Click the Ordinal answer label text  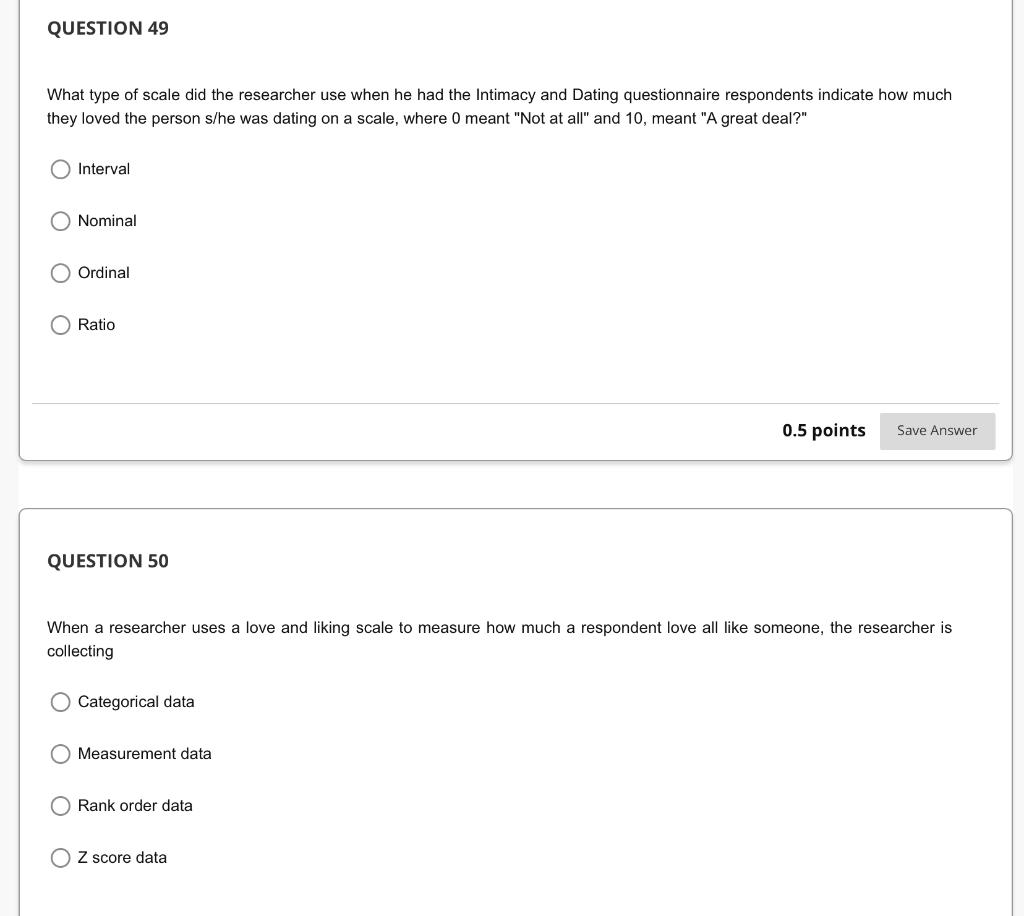tap(103, 273)
